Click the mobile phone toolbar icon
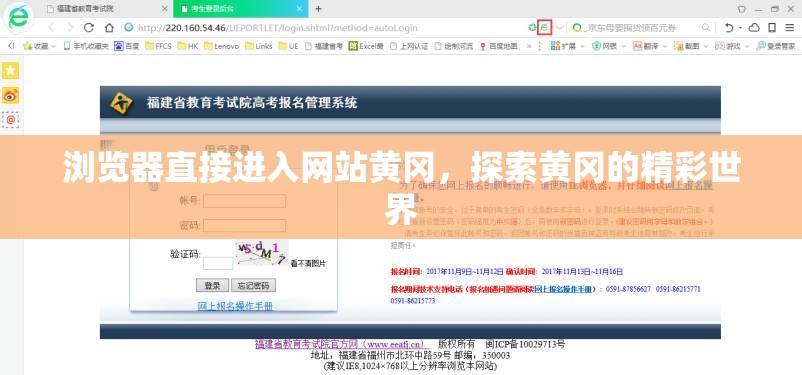 (772, 28)
